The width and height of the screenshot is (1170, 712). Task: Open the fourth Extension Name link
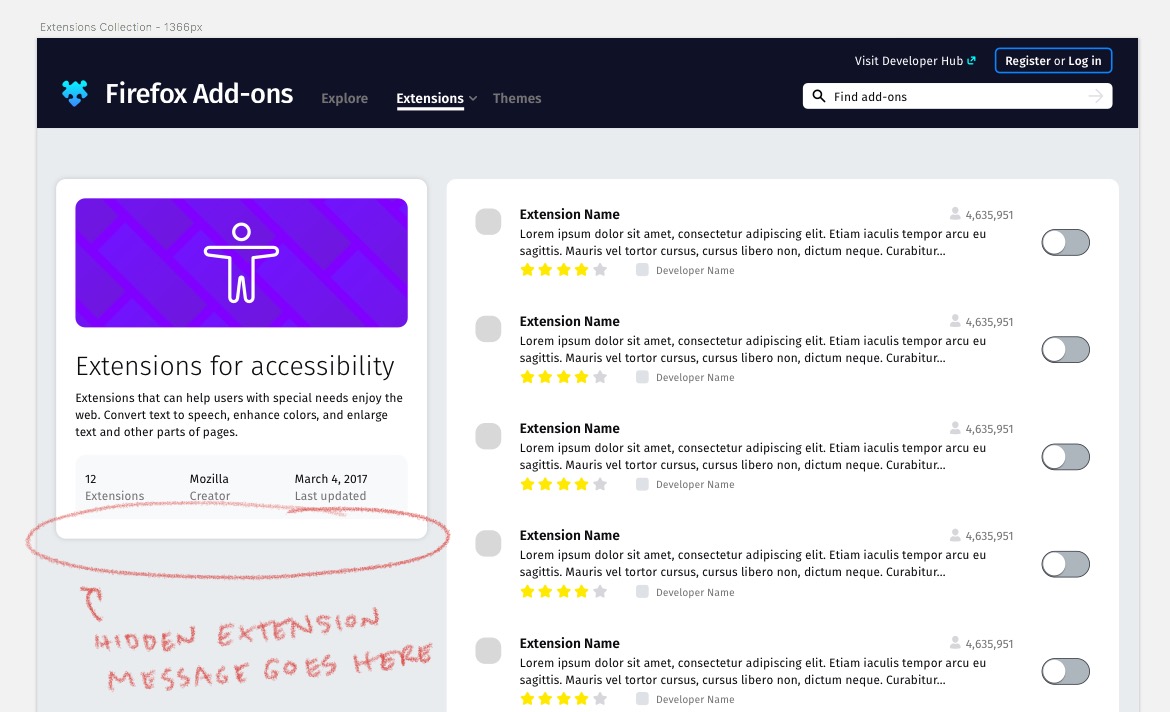point(569,535)
